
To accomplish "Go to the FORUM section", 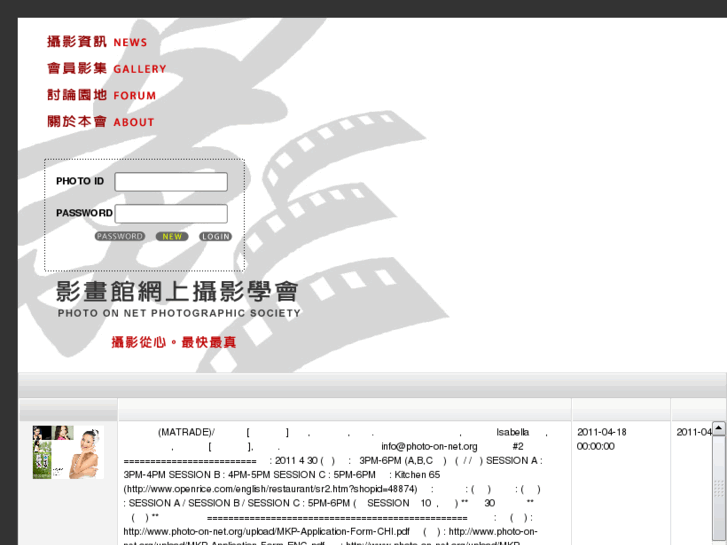I will point(101,95).
